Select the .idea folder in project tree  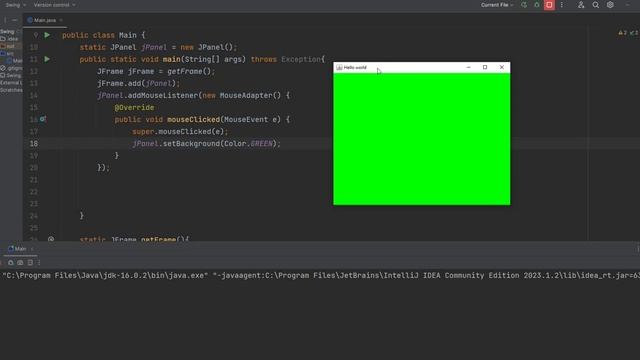[10, 39]
